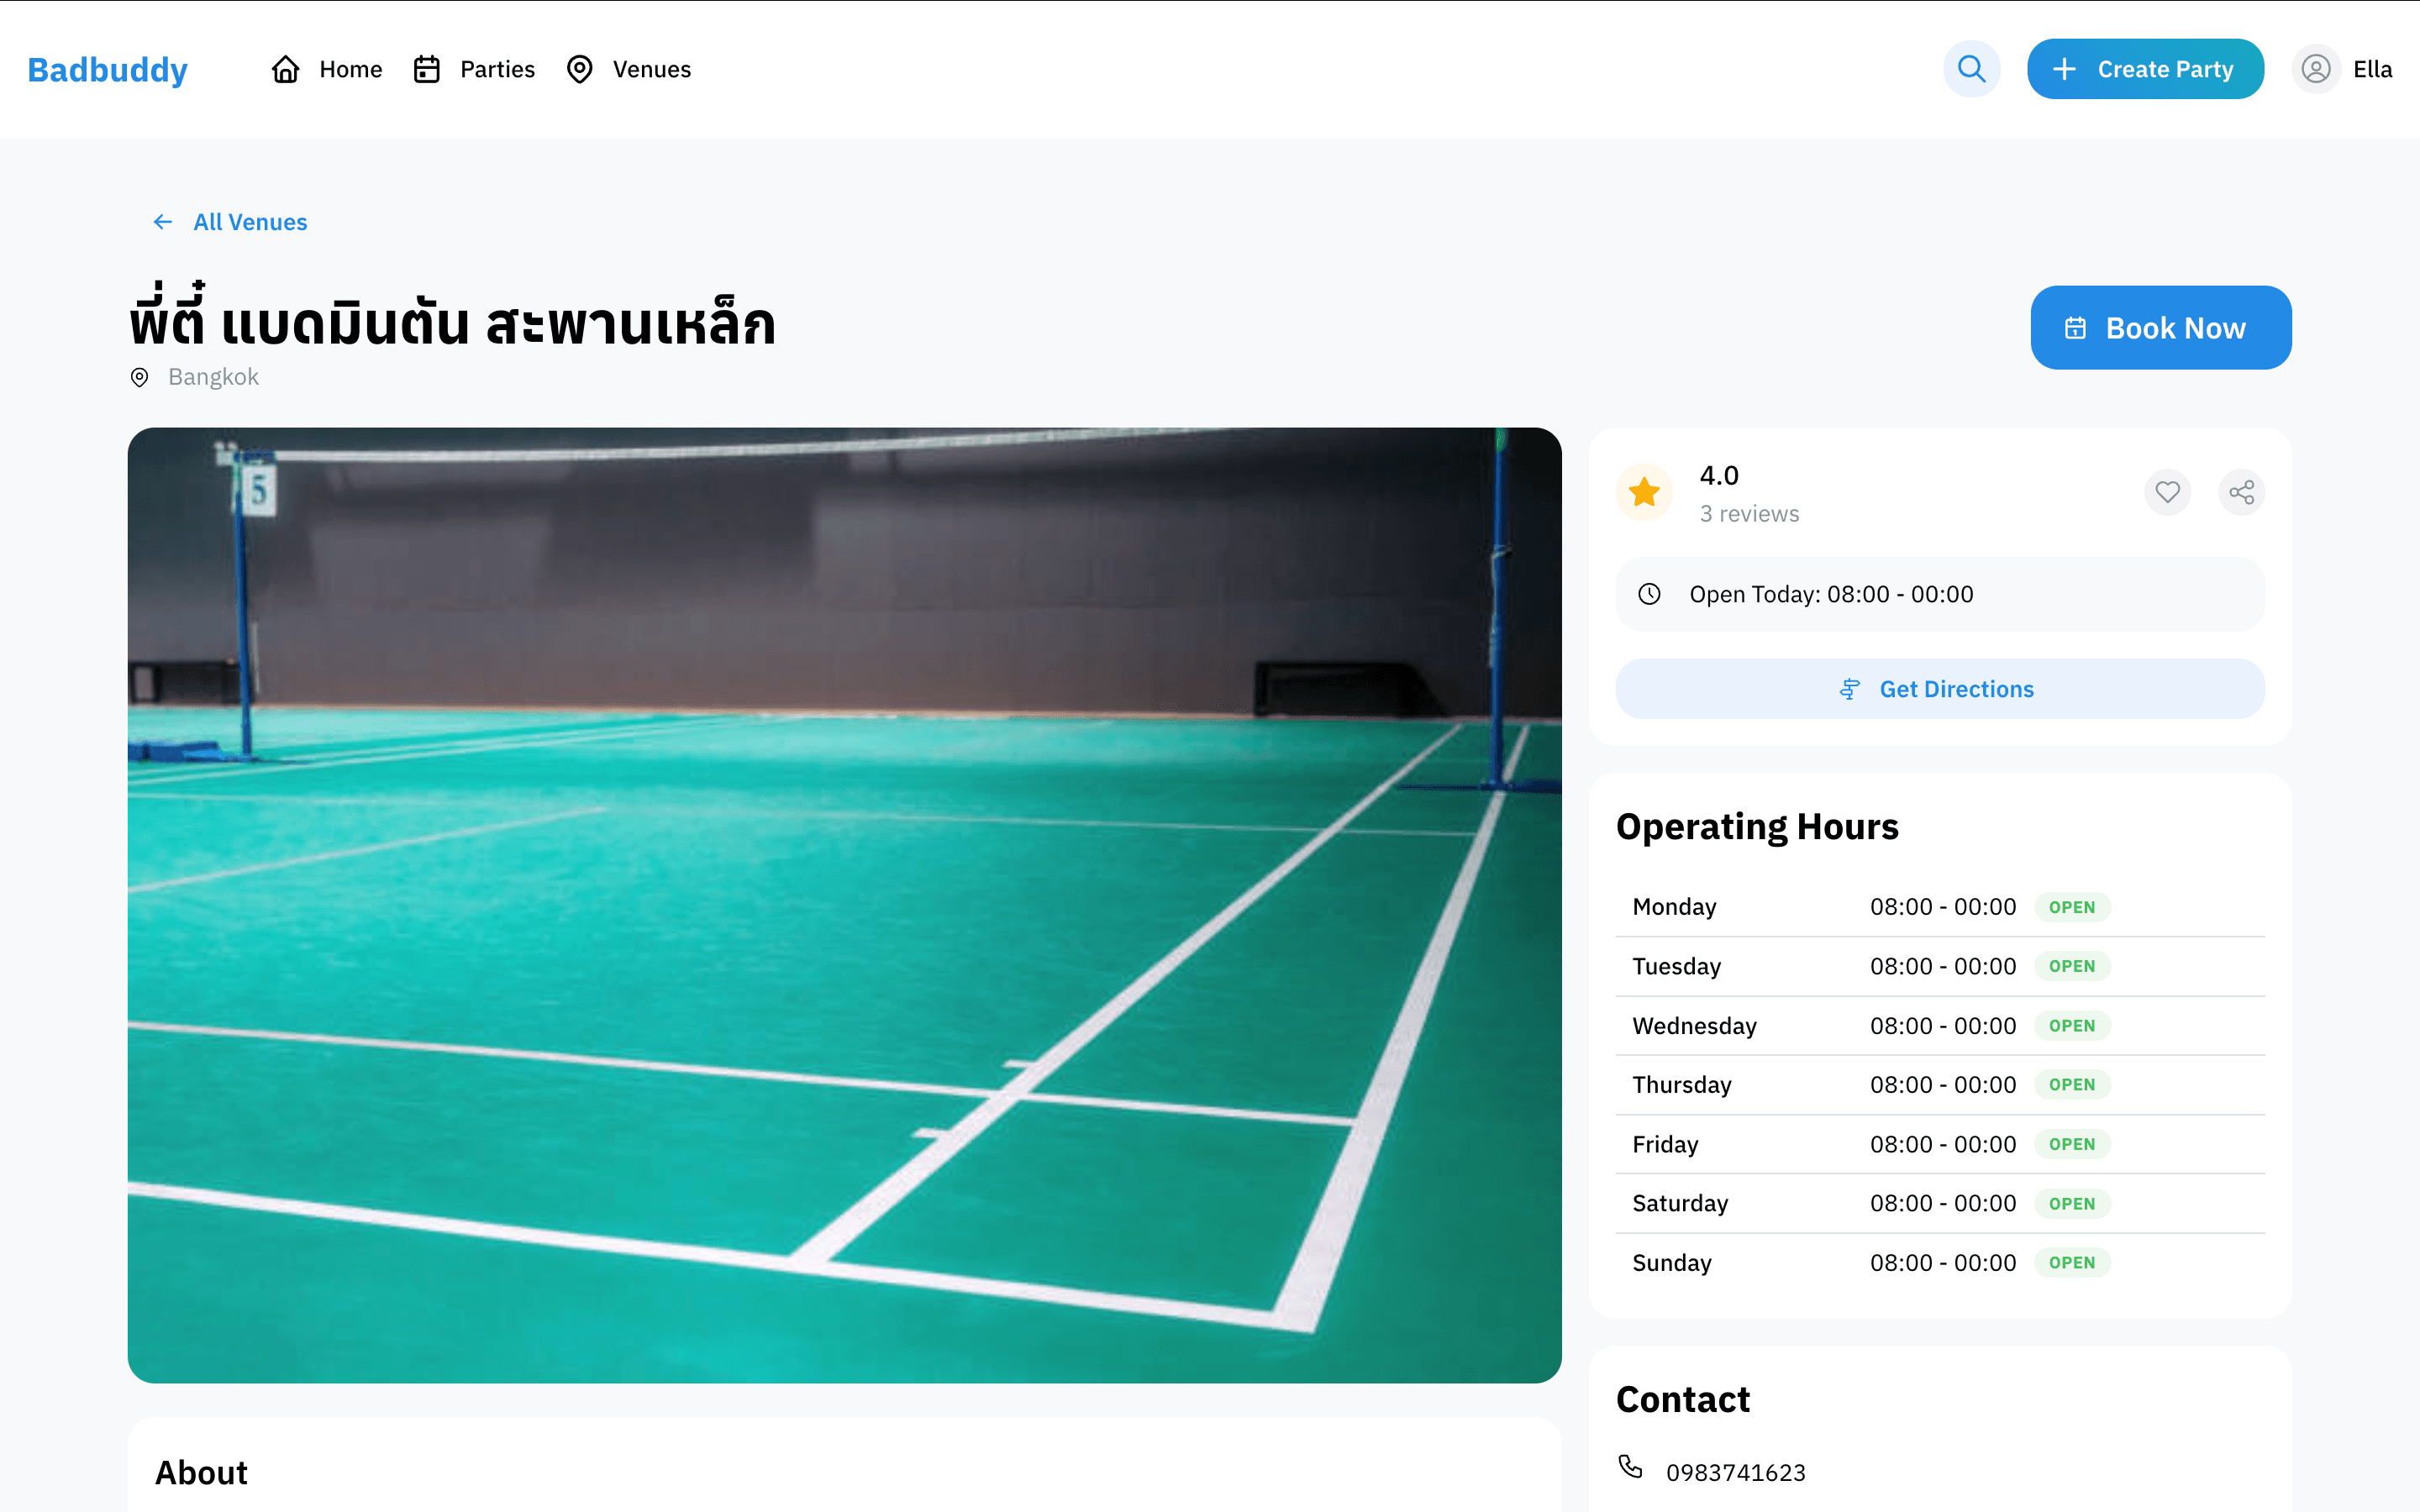
Task: Click the Operating Hours heading
Action: click(x=1757, y=827)
